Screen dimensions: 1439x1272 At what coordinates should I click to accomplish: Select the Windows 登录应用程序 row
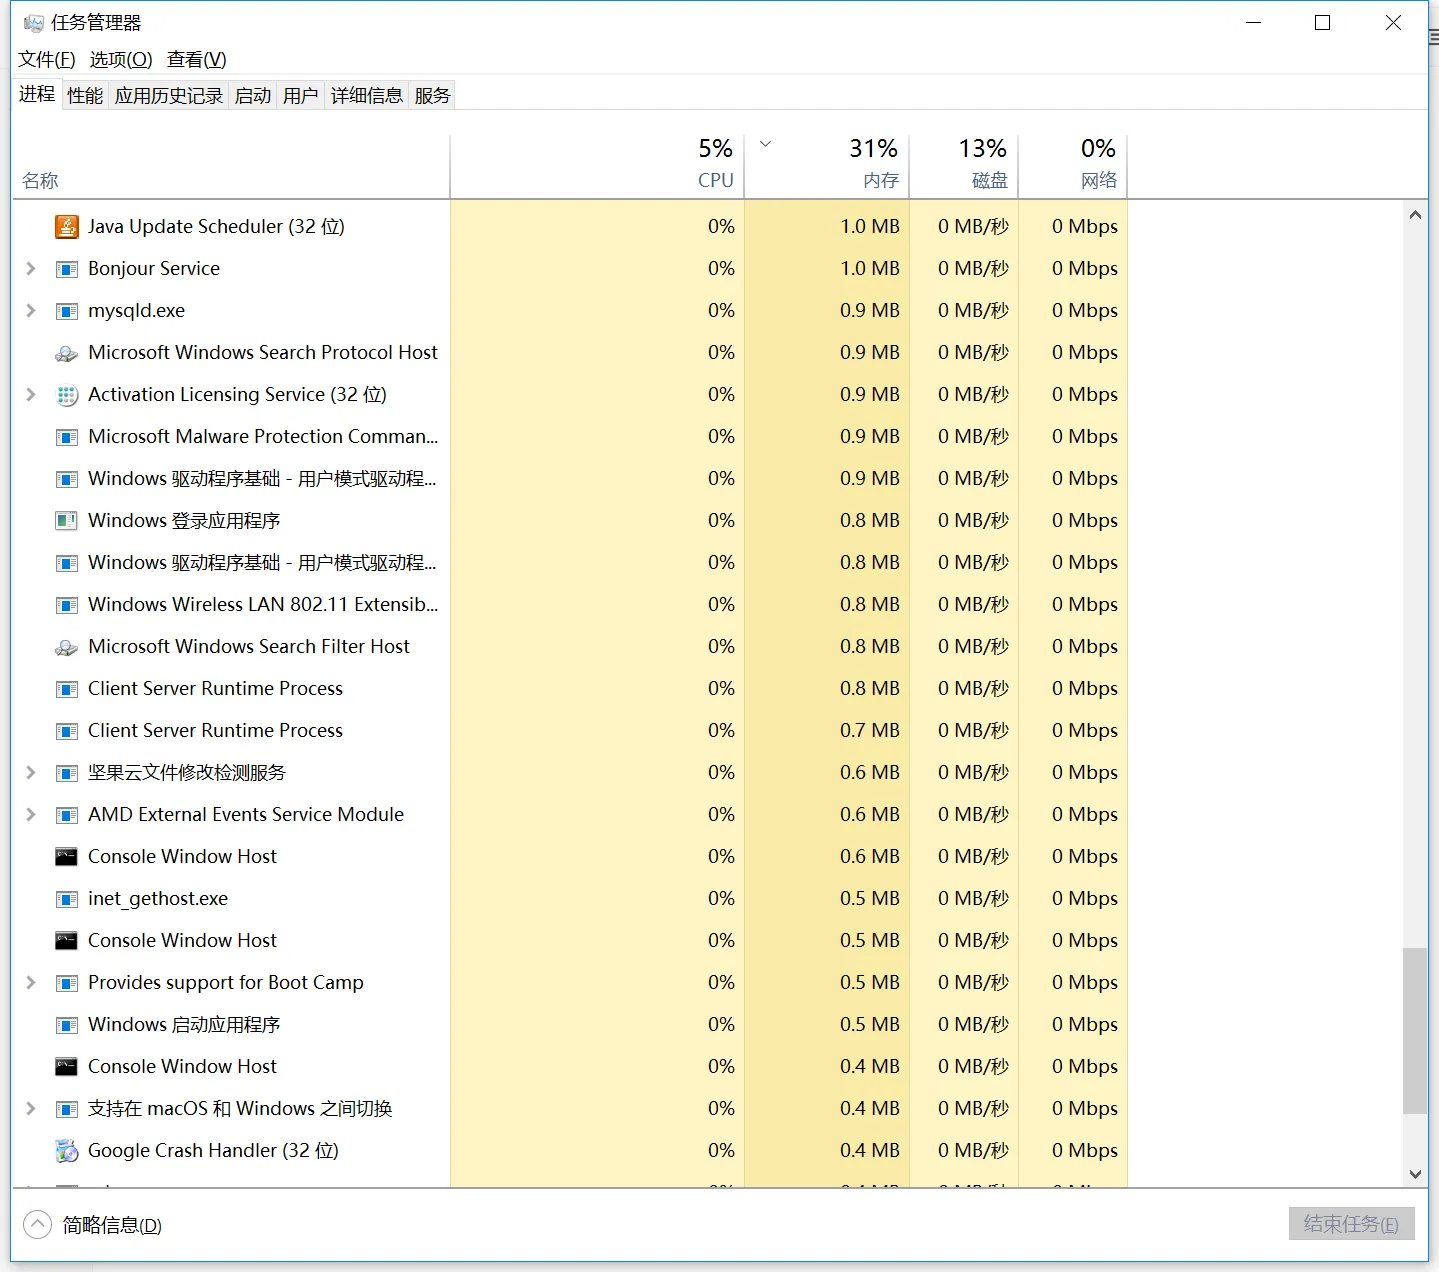point(570,521)
